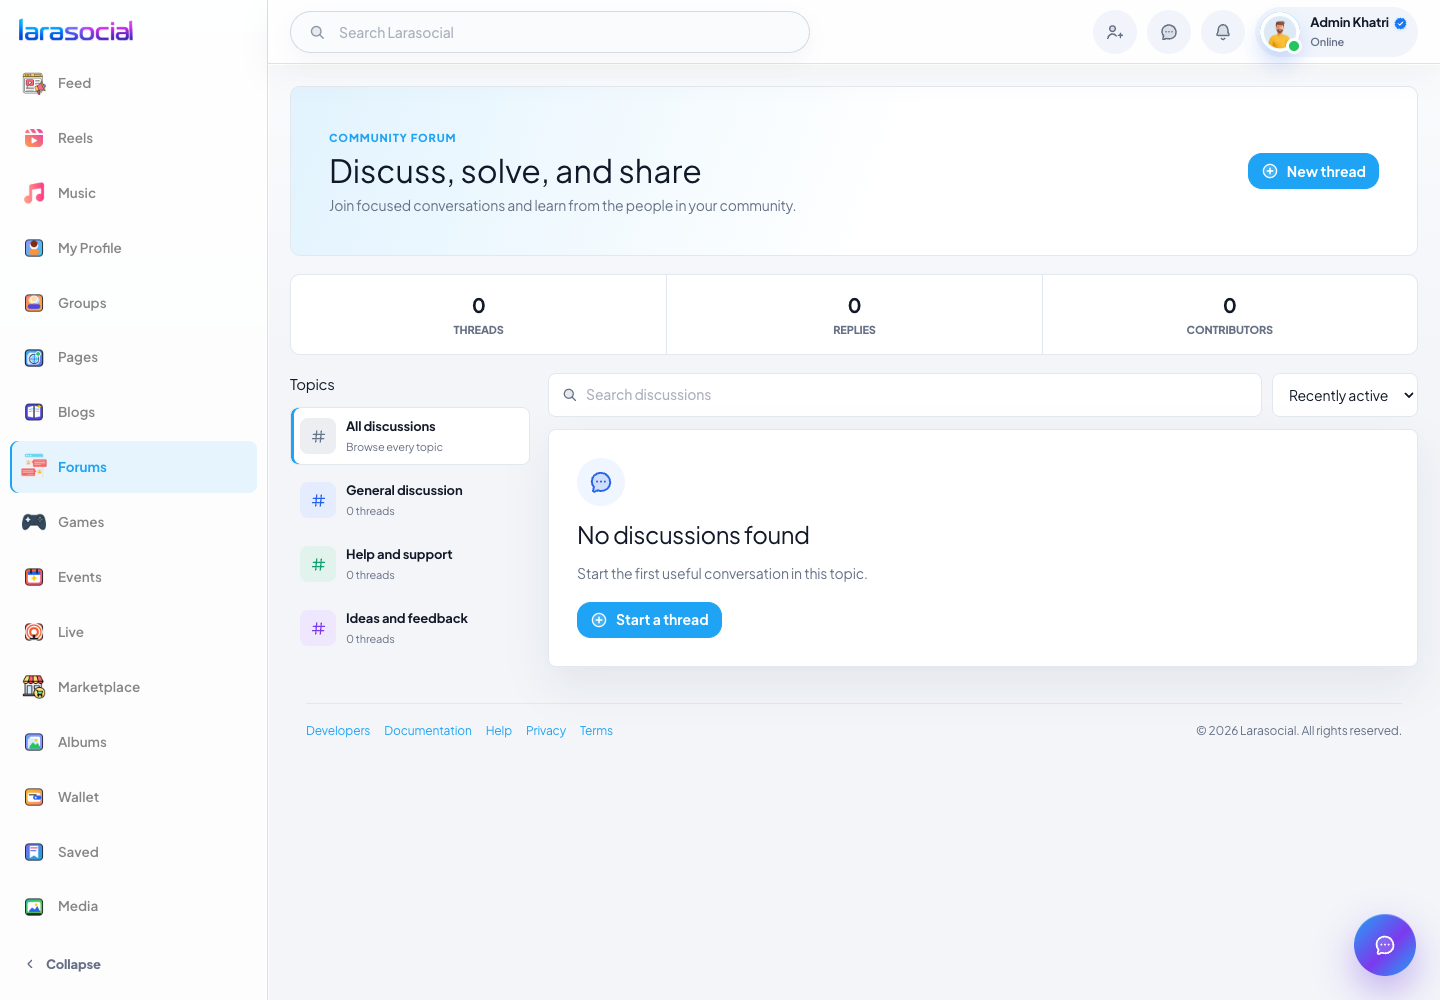The height and width of the screenshot is (1000, 1440).
Task: Click the New thread button
Action: coord(1313,171)
